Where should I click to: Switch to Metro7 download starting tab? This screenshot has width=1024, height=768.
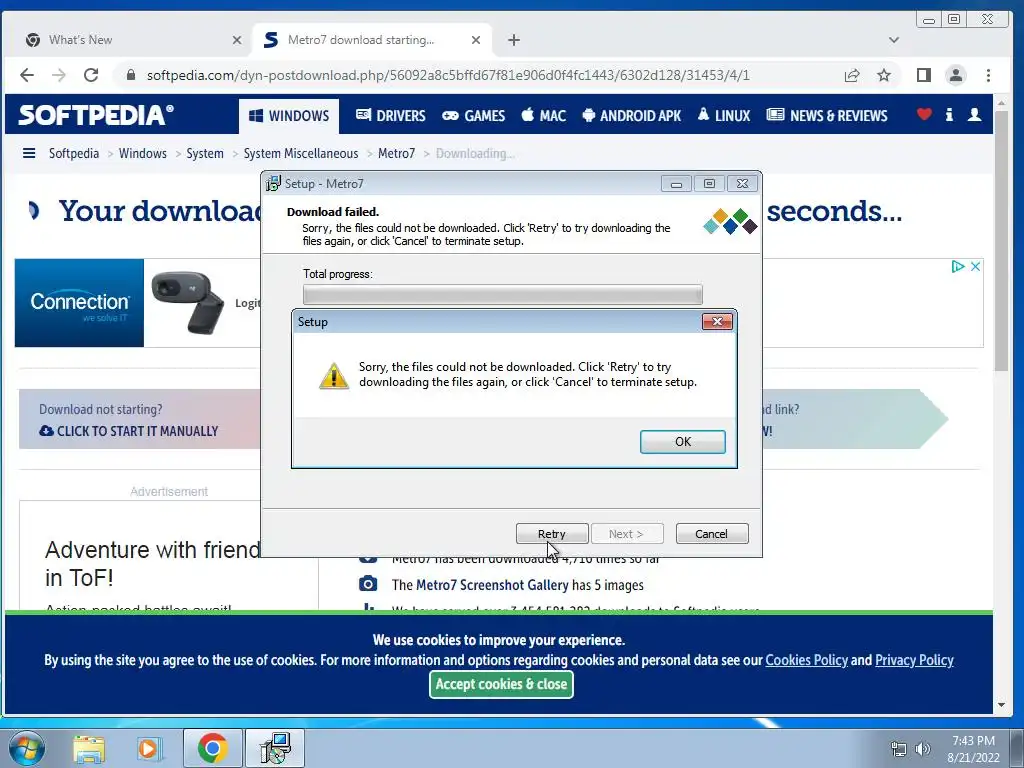coord(371,40)
